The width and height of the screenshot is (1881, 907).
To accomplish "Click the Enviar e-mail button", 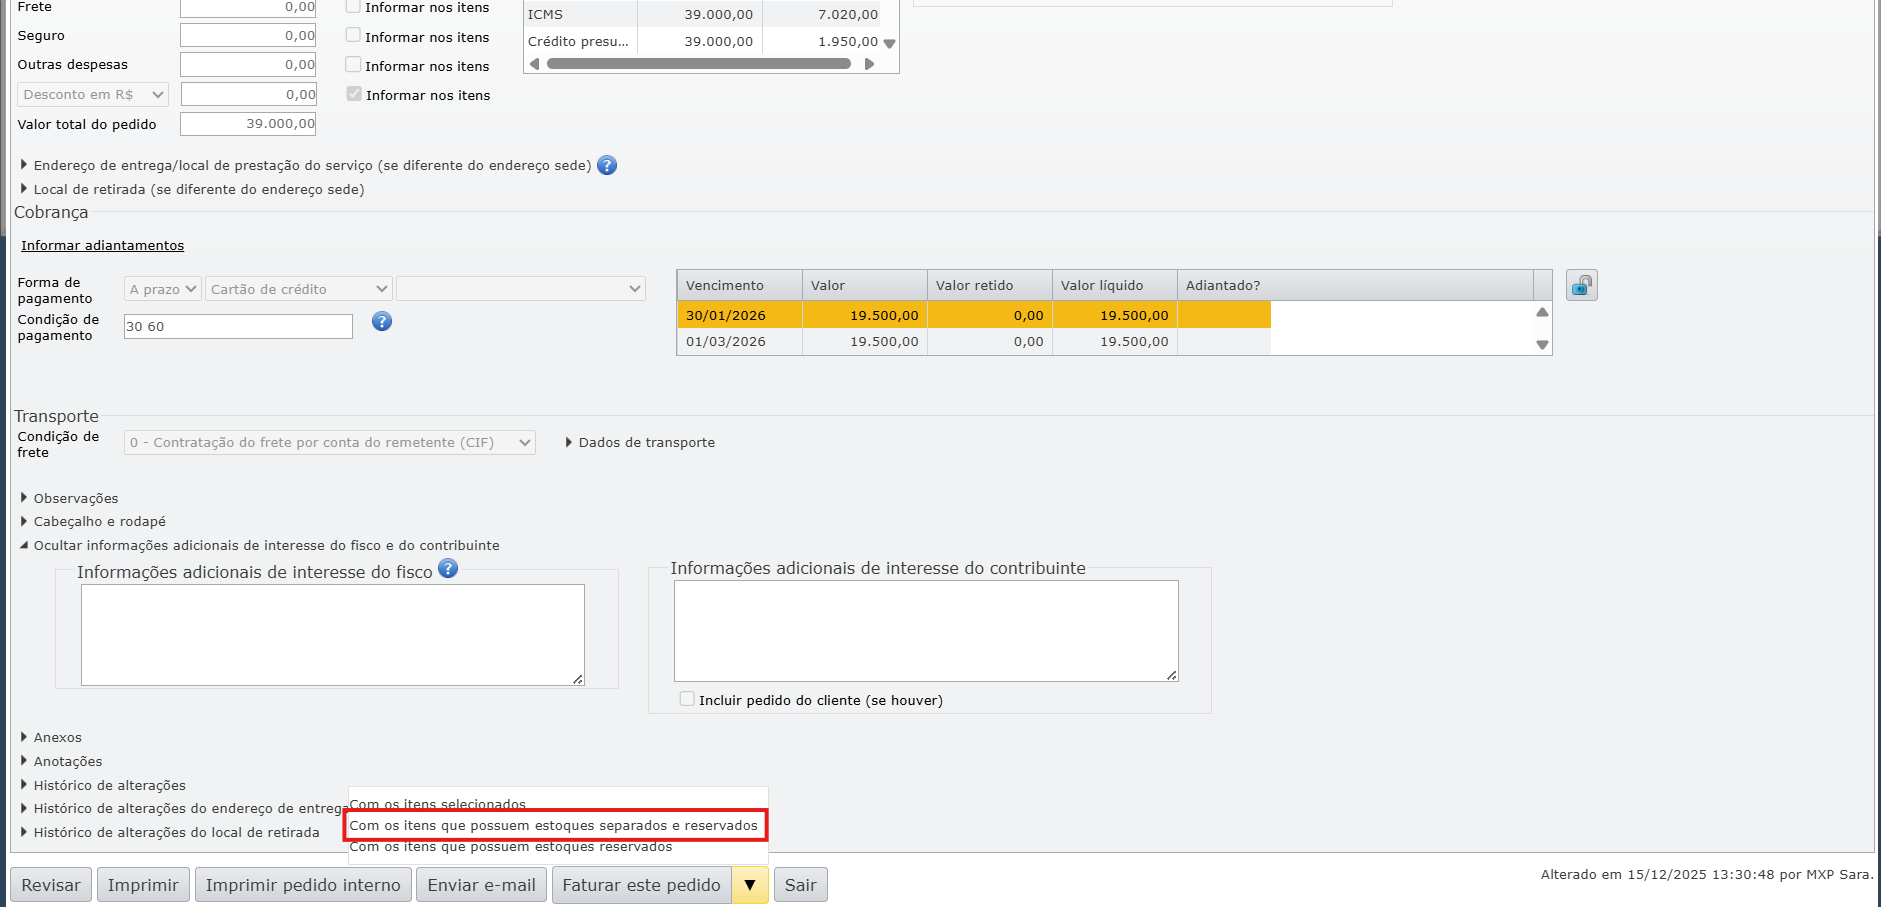I will 482,885.
